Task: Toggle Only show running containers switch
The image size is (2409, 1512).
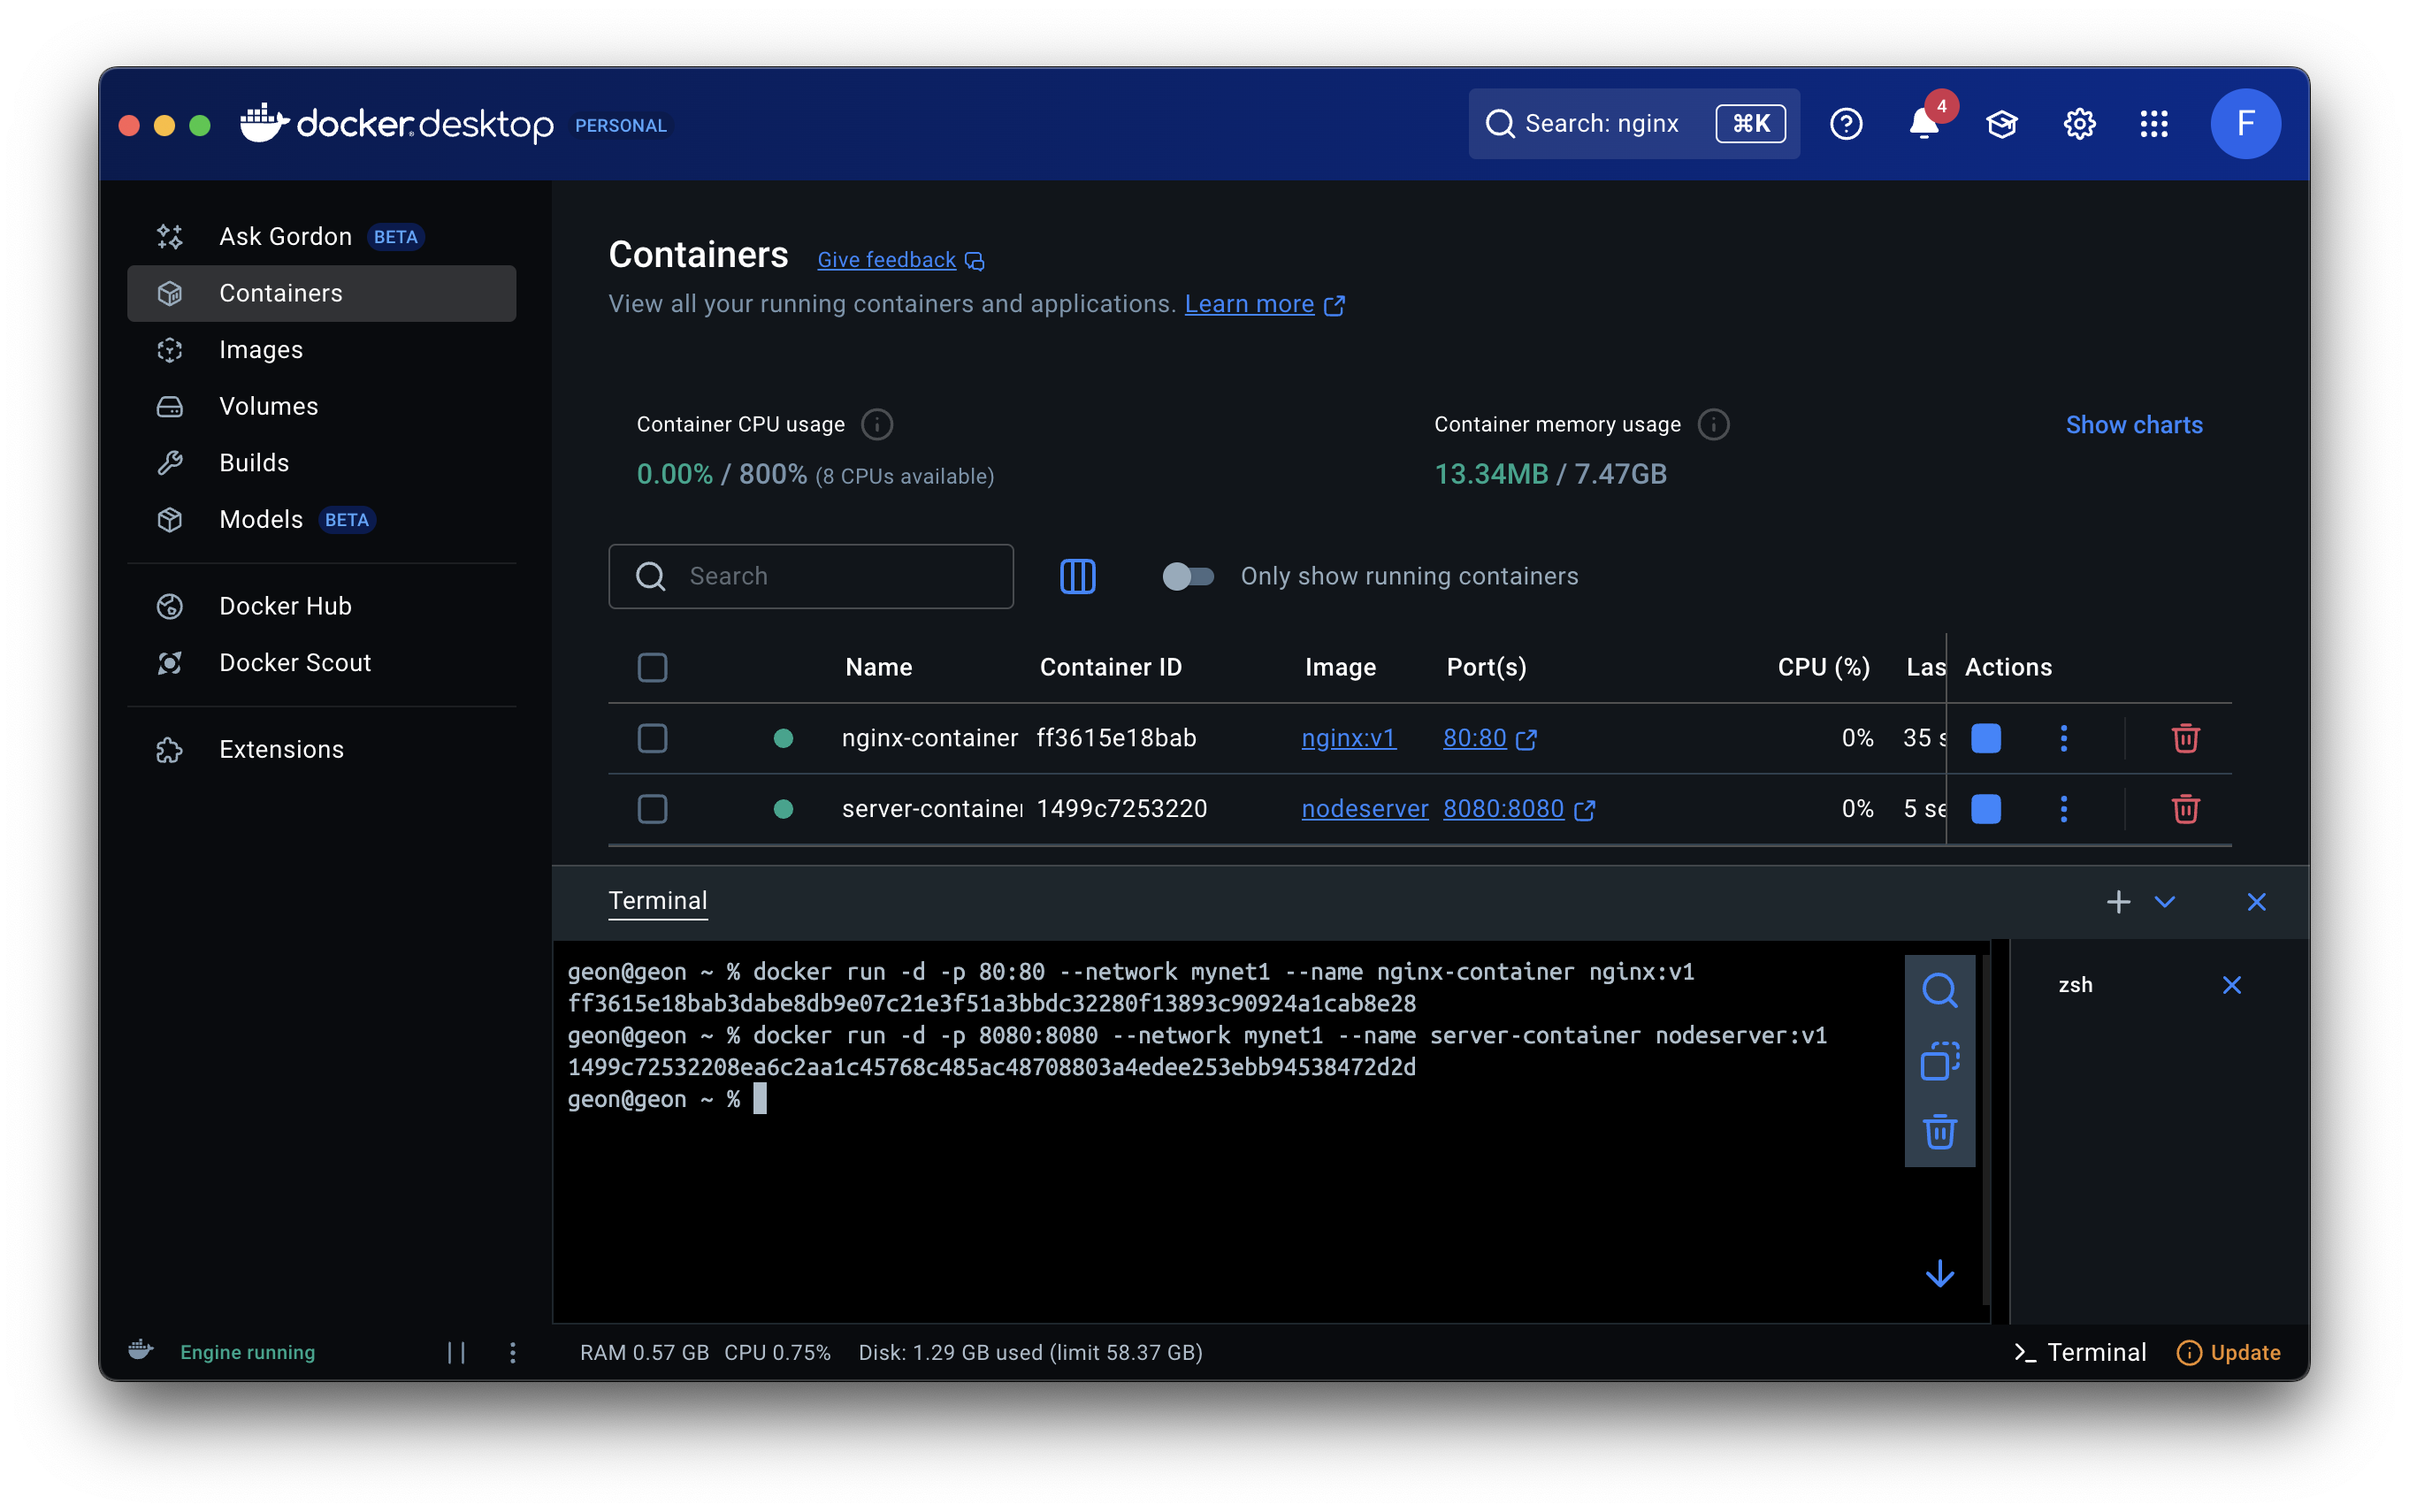Action: (1187, 576)
